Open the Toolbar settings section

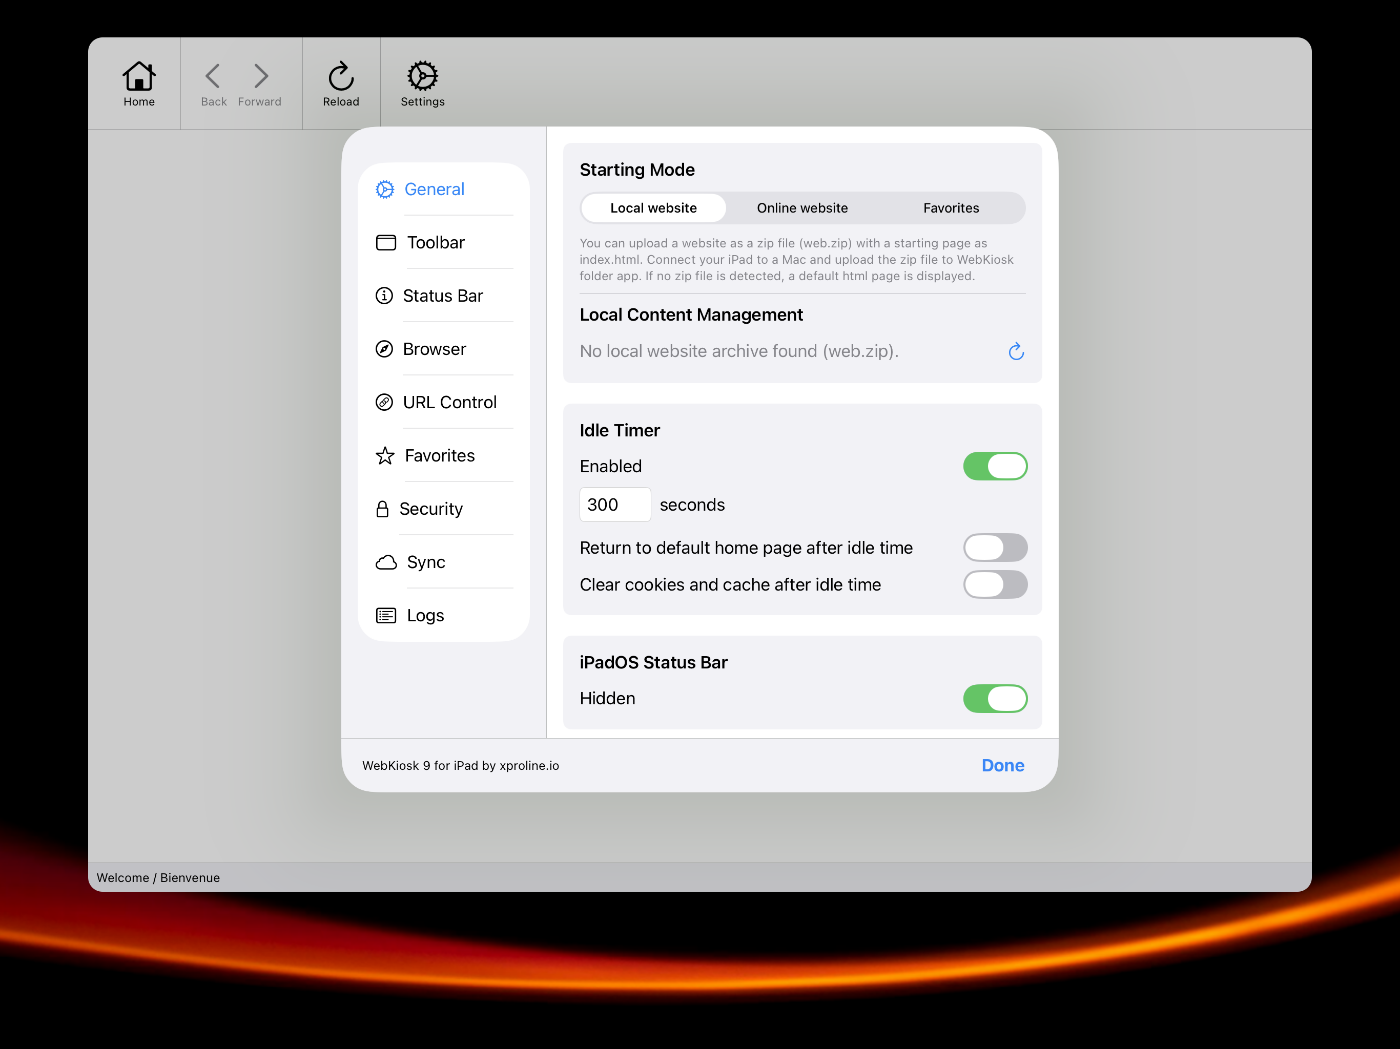(x=436, y=243)
